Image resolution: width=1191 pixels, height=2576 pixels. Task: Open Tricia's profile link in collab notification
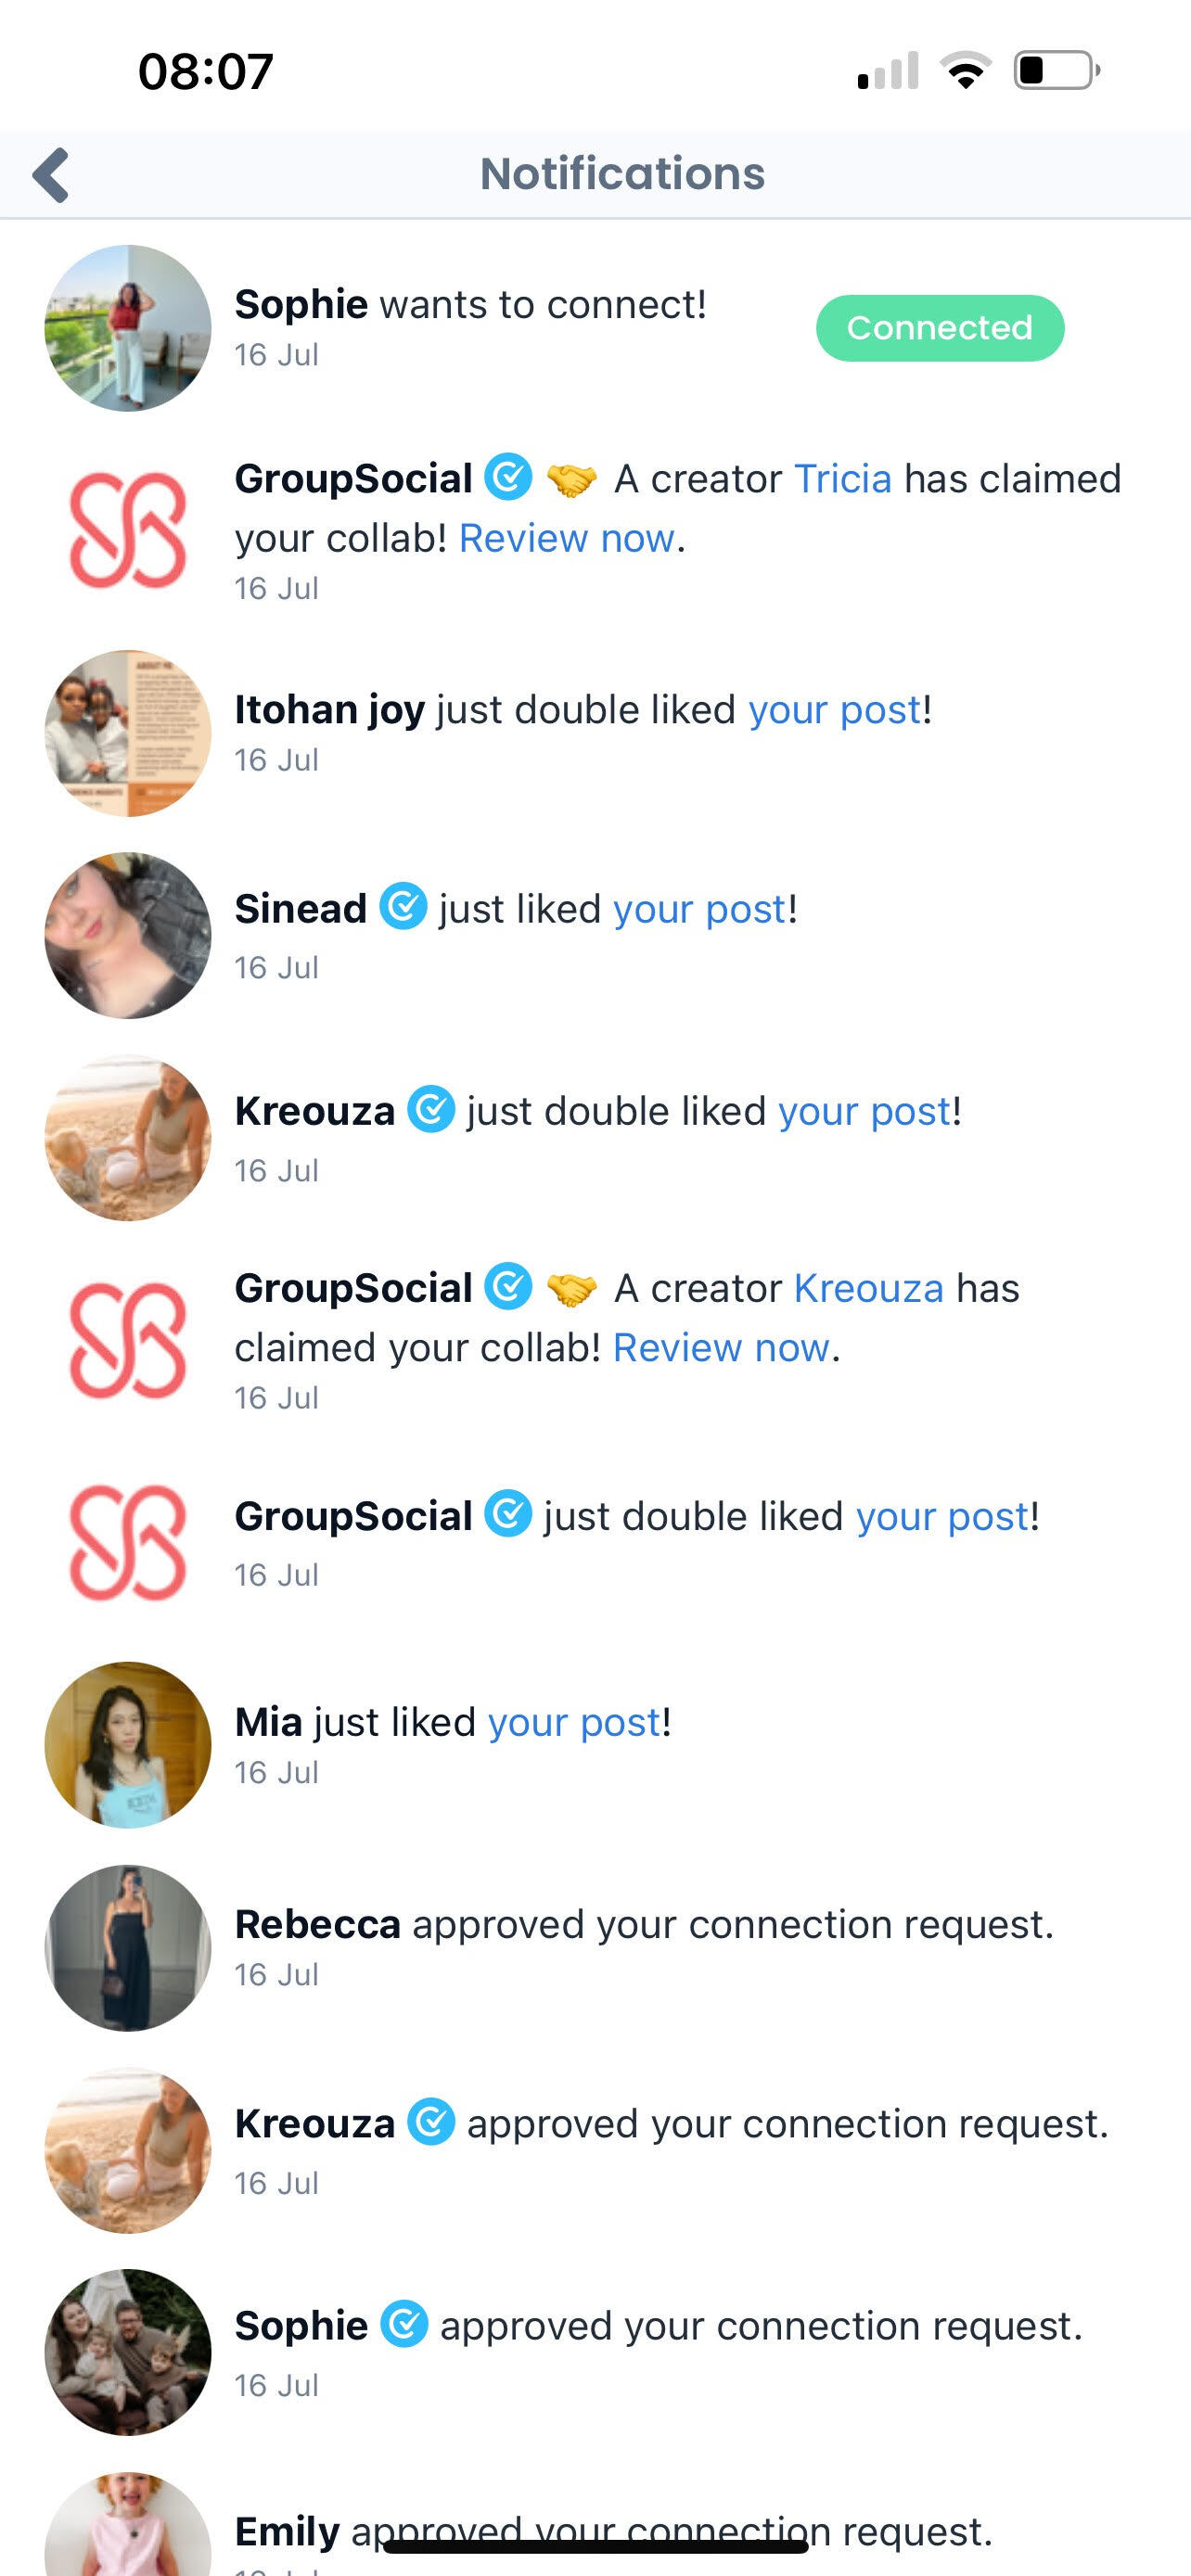pos(842,479)
